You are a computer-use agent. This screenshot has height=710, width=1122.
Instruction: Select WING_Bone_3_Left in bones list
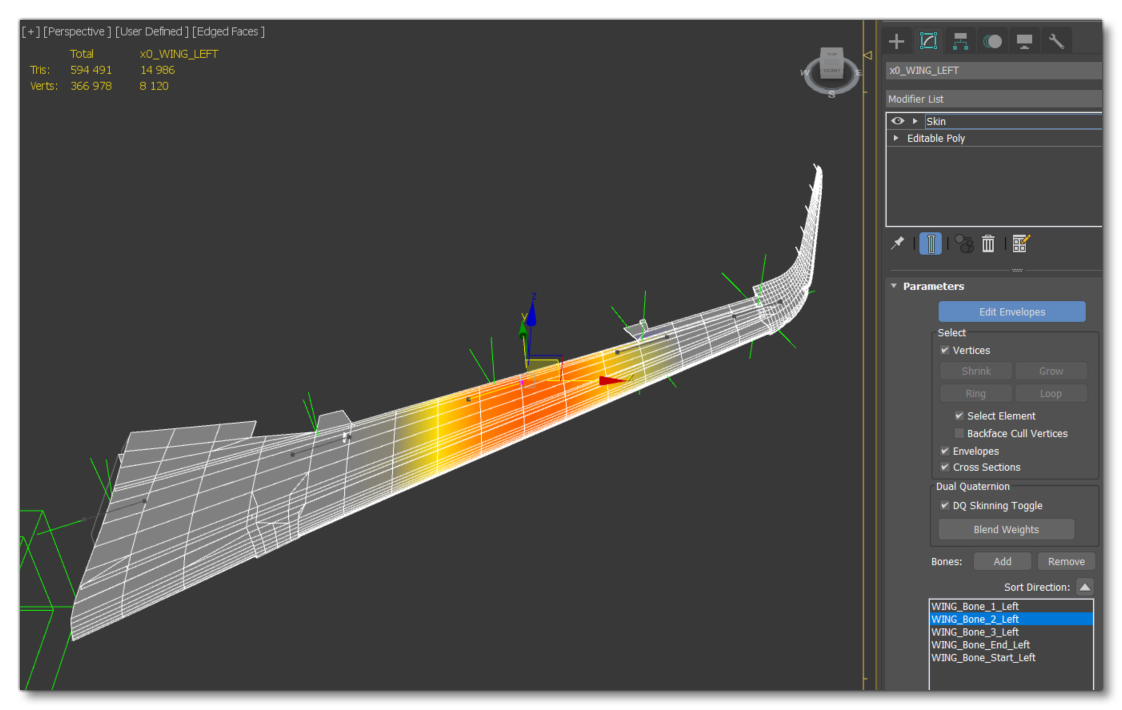975,632
